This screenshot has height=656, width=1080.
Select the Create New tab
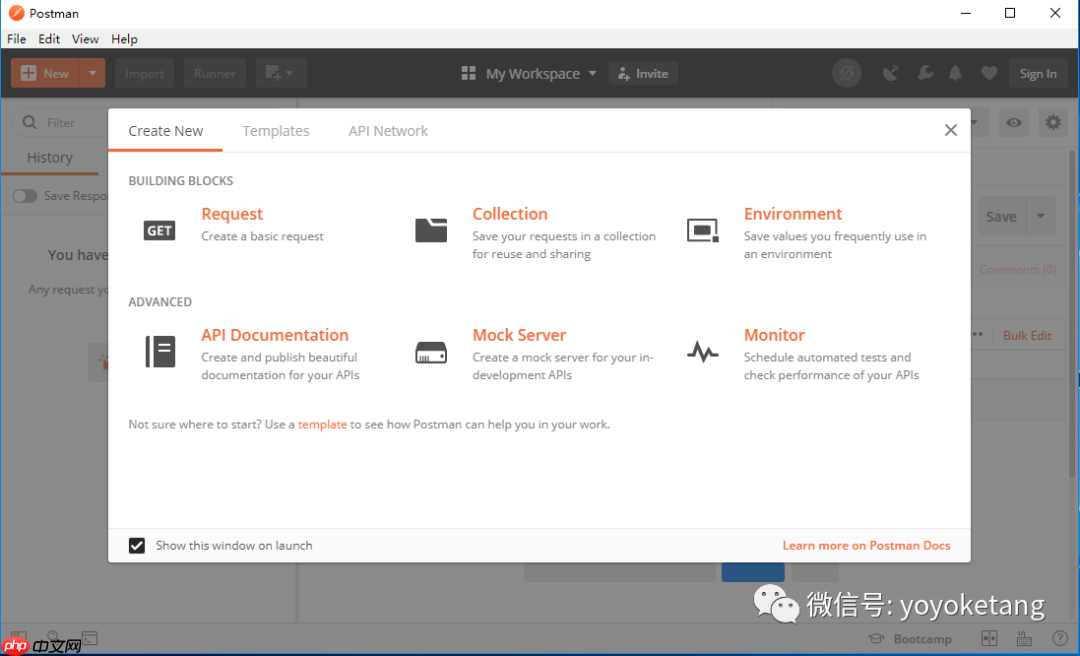pyautogui.click(x=165, y=131)
